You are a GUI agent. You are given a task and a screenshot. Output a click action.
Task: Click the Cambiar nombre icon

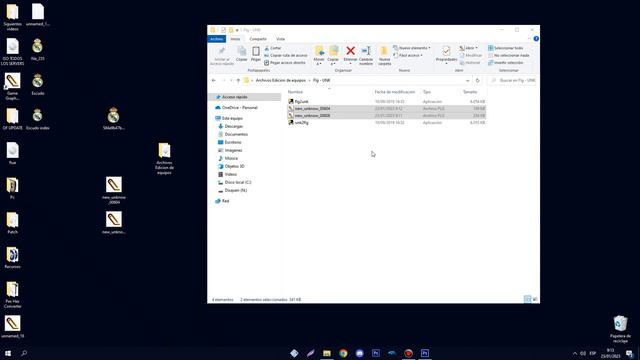pos(366,56)
